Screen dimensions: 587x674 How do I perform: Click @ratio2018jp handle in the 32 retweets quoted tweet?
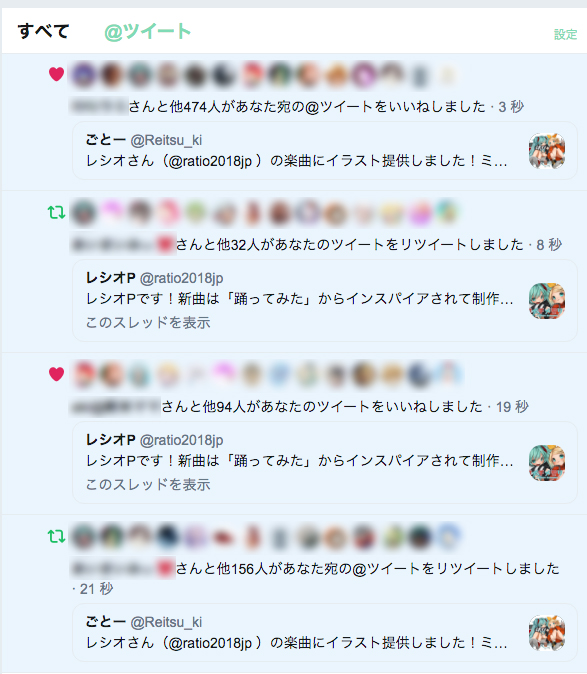click(x=182, y=279)
